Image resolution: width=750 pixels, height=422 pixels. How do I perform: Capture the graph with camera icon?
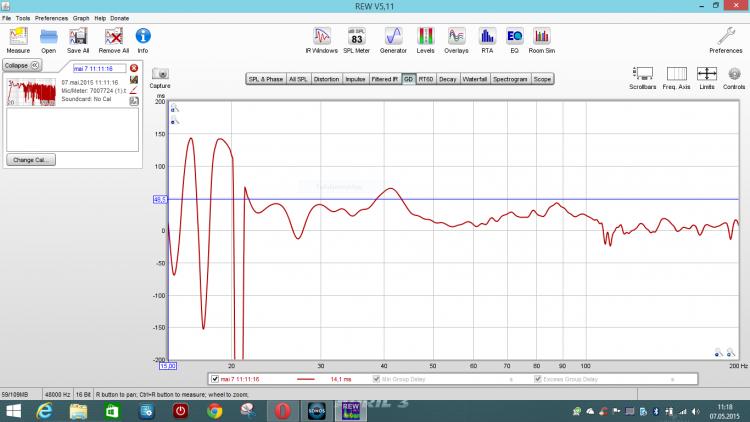pyautogui.click(x=160, y=74)
